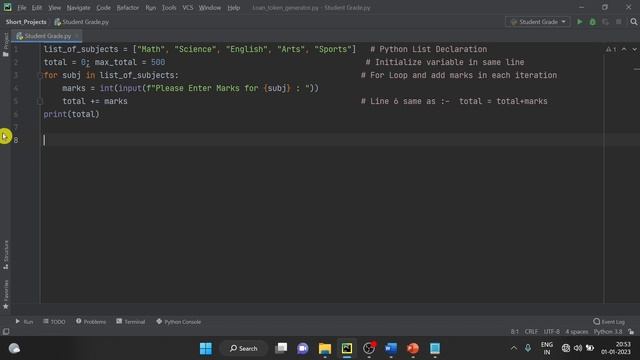Open File Explorer from the taskbar
This screenshot has width=640, height=360.
click(x=325, y=348)
